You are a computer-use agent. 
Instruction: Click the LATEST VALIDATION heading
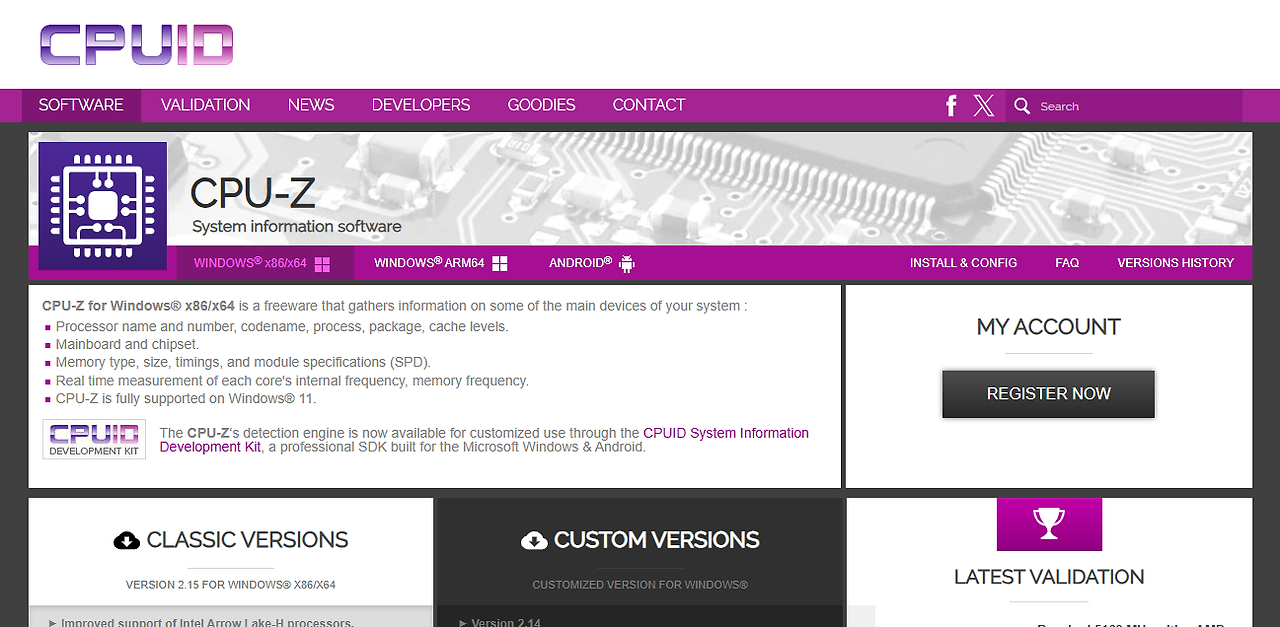click(1049, 577)
